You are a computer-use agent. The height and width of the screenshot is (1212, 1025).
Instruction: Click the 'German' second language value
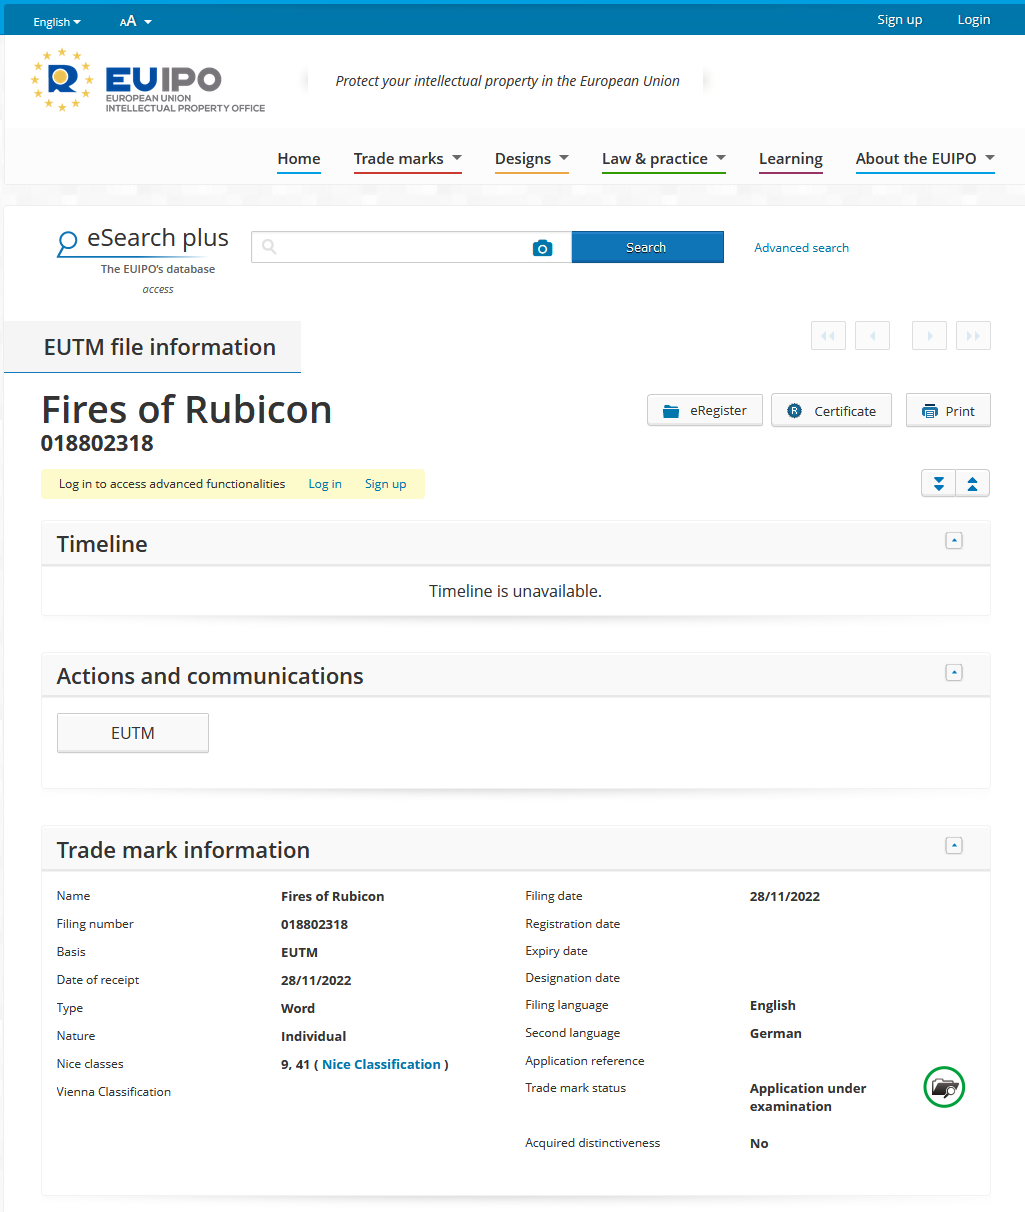[776, 1033]
